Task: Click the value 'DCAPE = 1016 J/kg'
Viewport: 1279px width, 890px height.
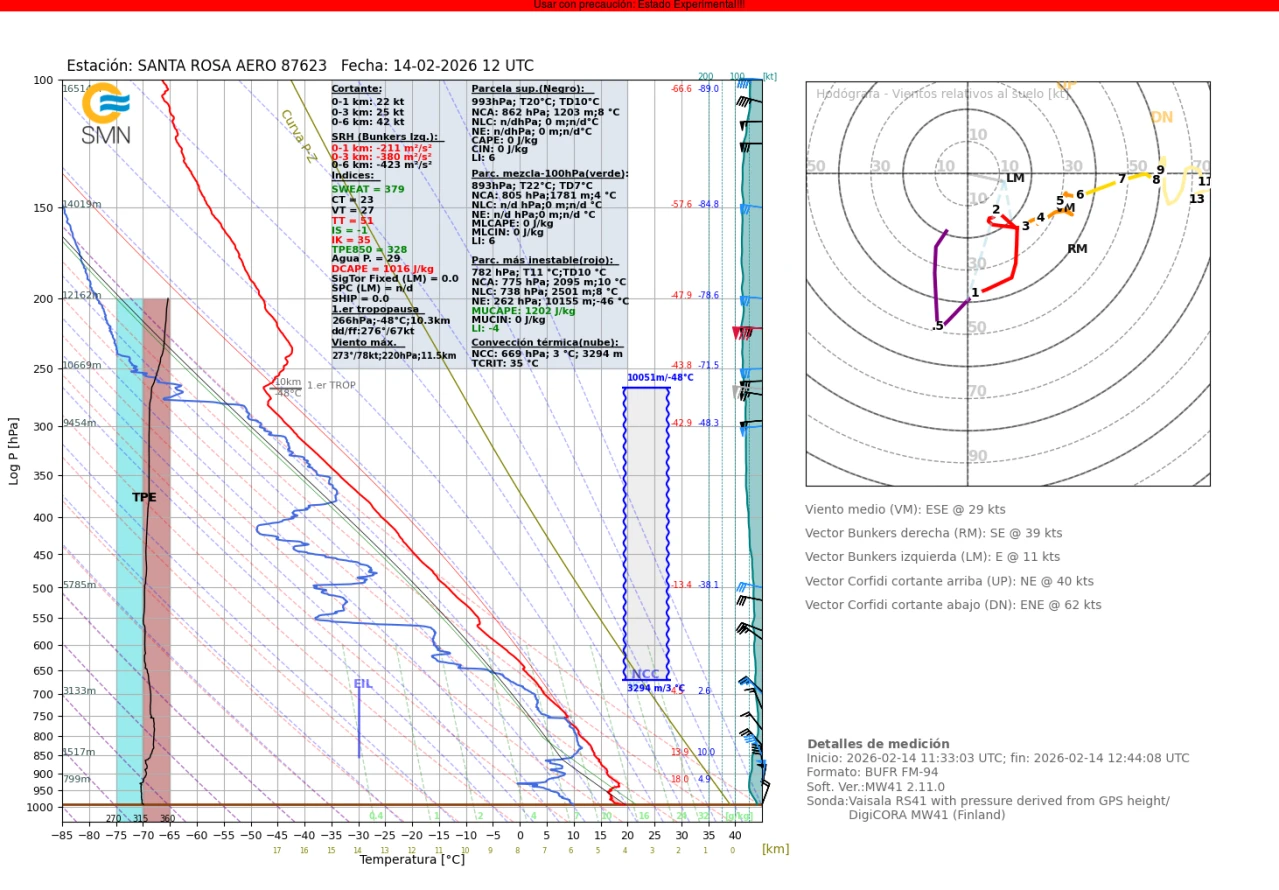Action: tap(383, 268)
